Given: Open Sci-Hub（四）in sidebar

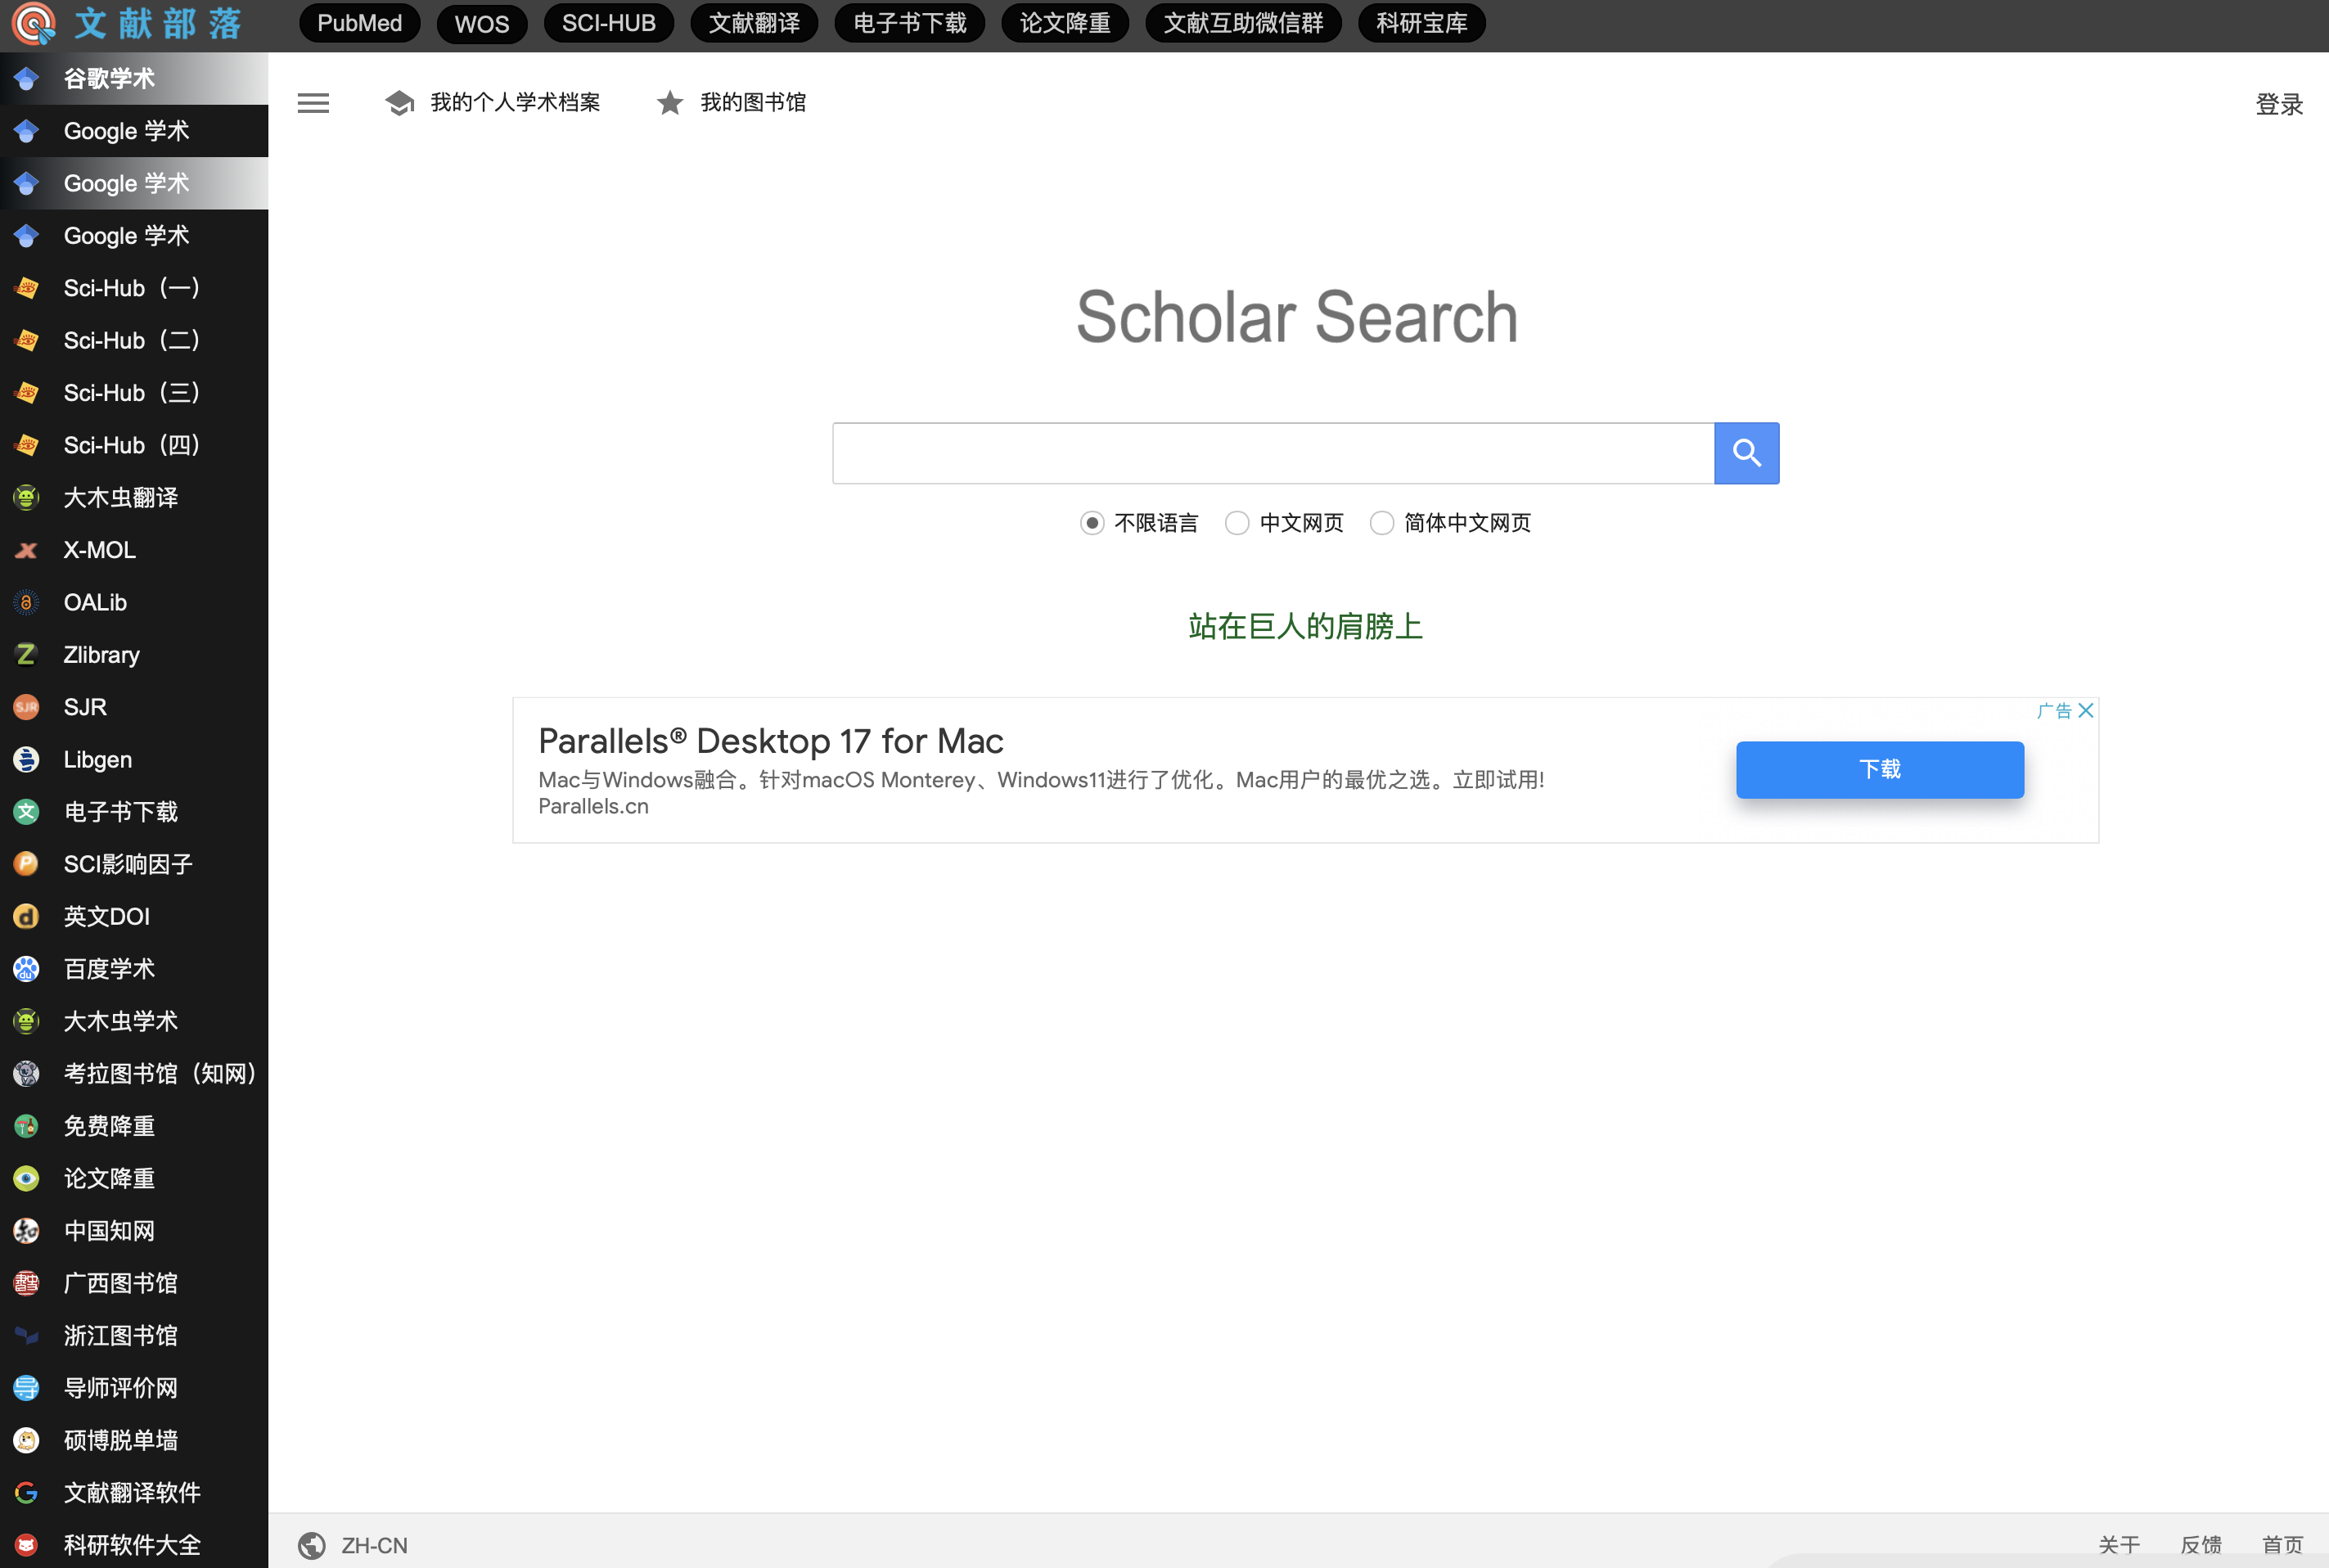Looking at the screenshot, I should [134, 445].
